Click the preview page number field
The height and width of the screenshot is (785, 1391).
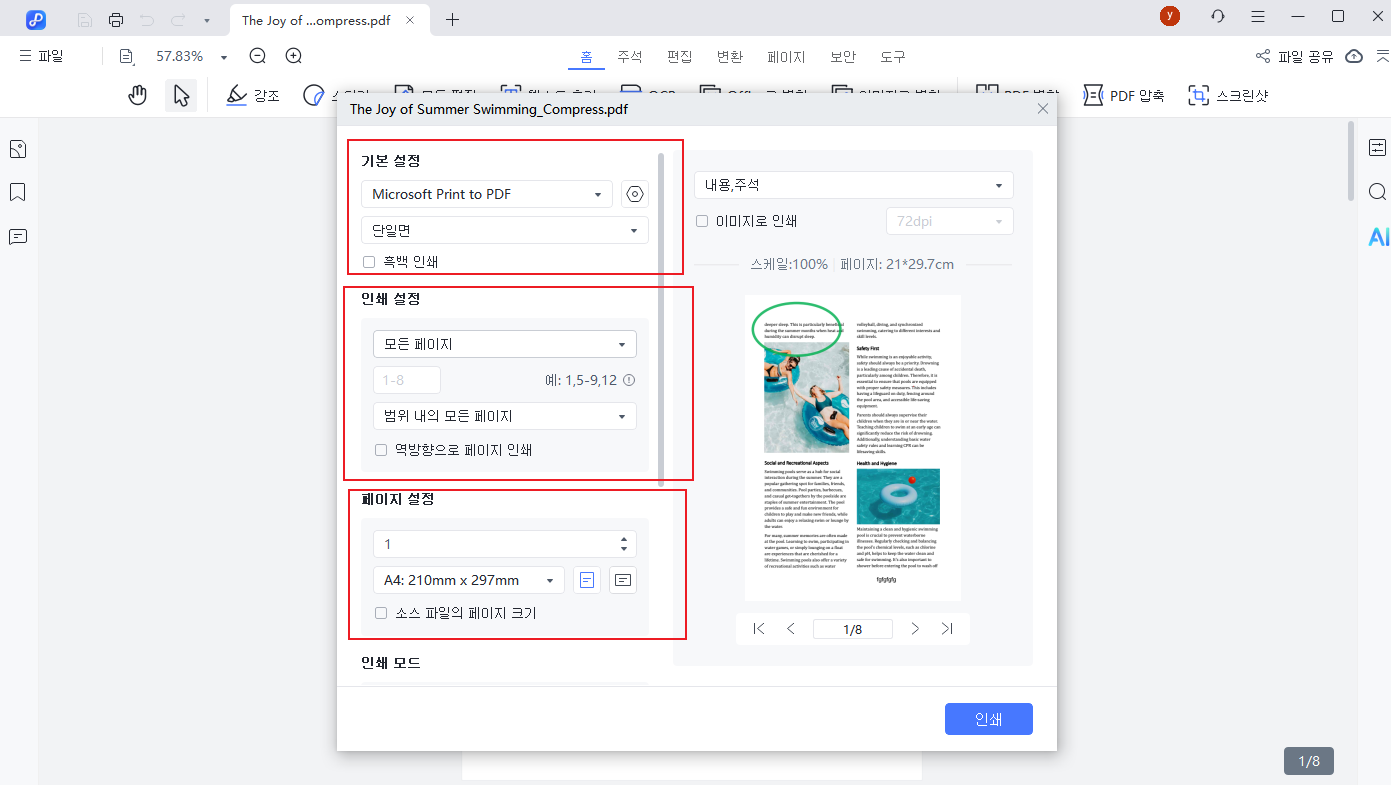click(x=852, y=629)
